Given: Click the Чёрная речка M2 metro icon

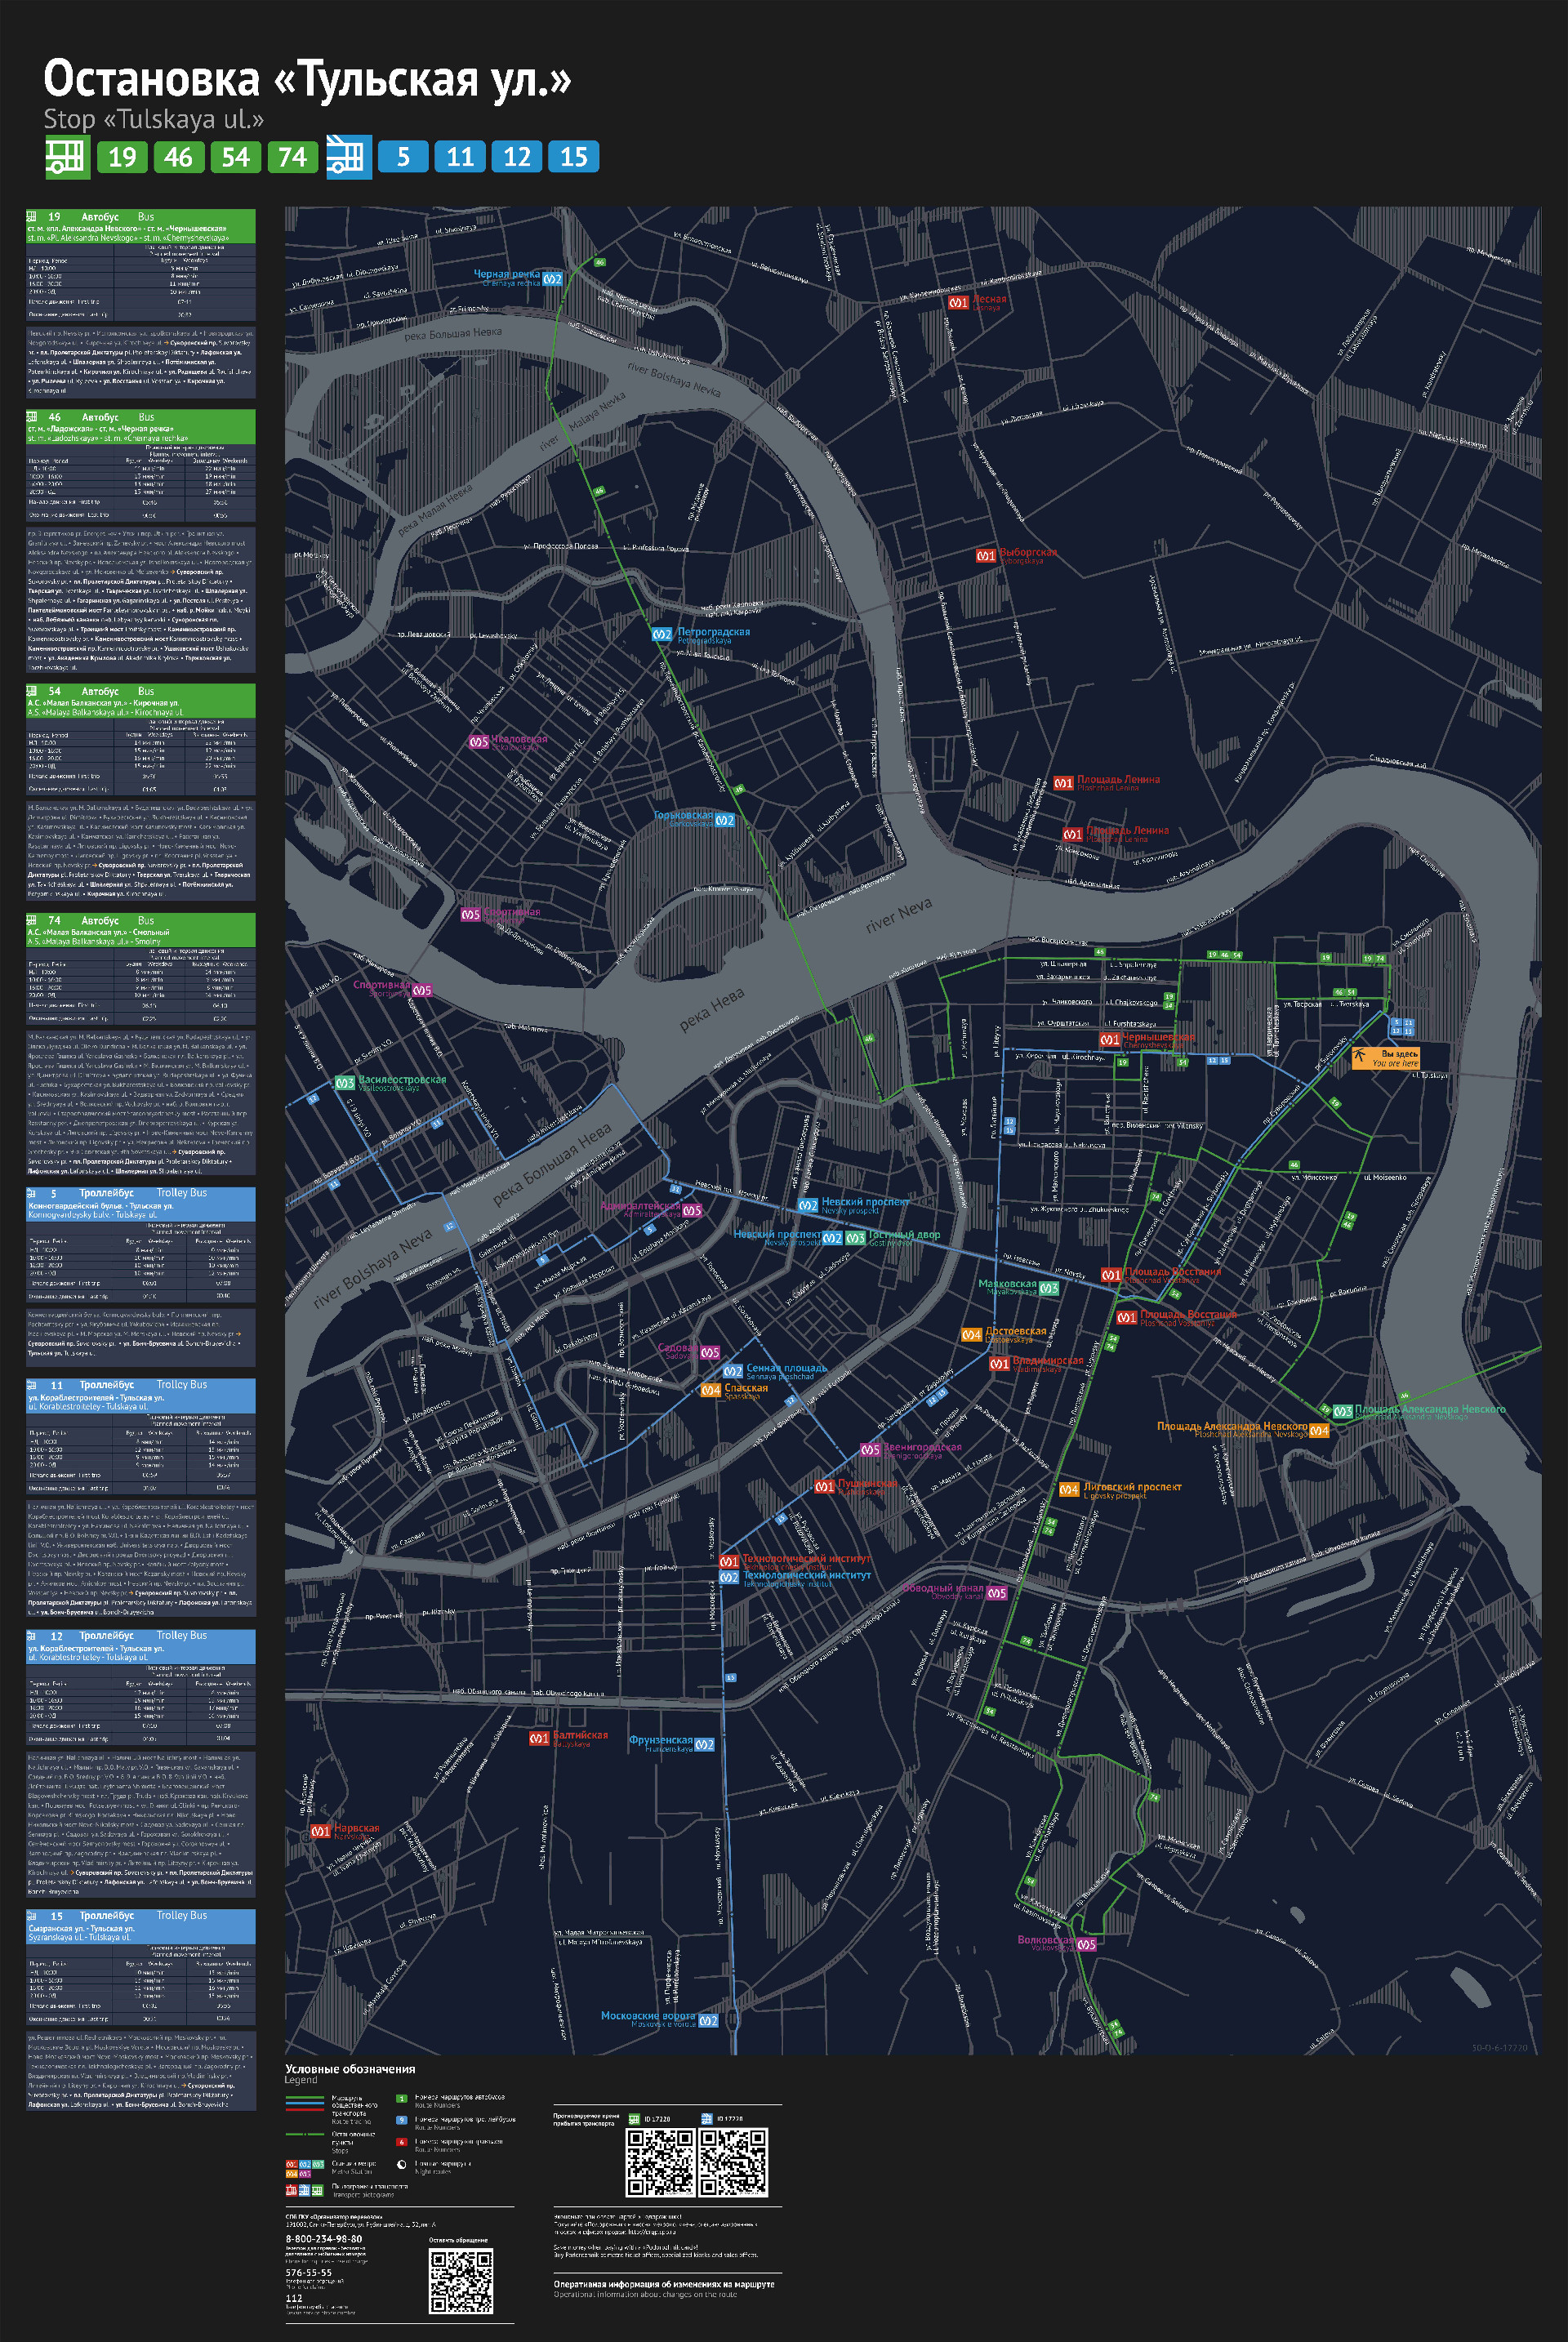Looking at the screenshot, I should coord(553,279).
